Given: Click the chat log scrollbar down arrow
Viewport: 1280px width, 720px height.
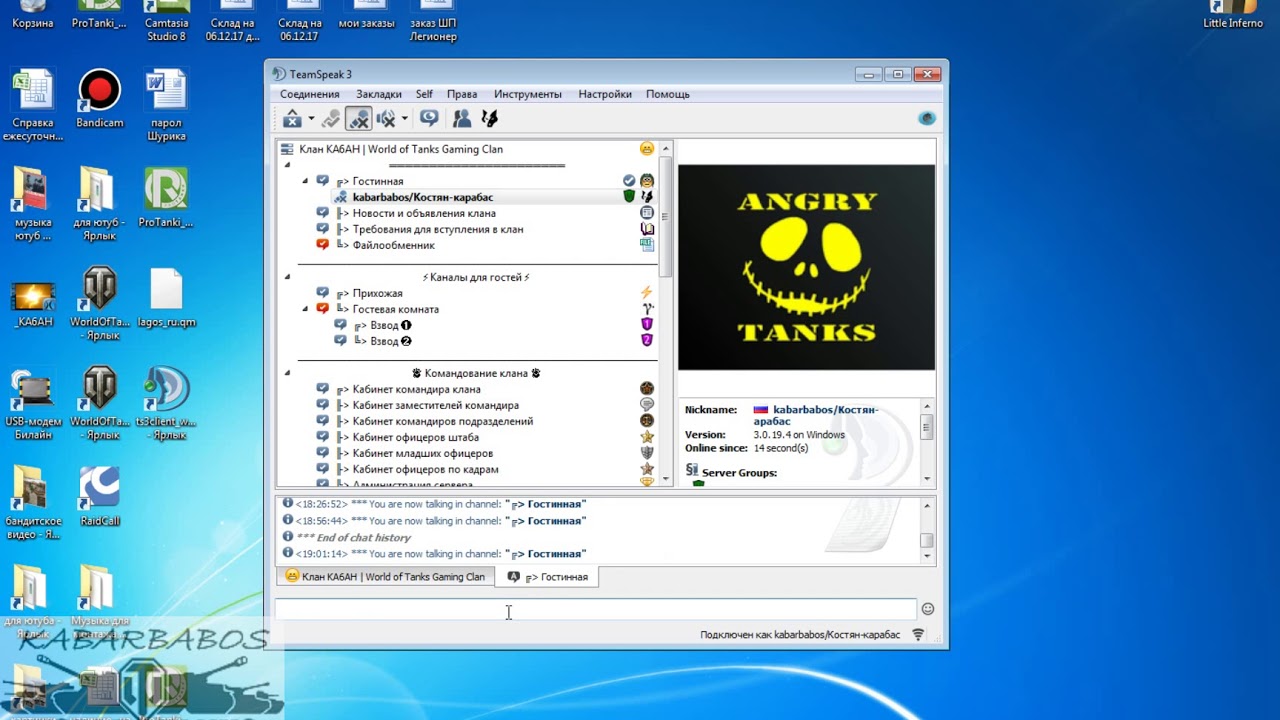Looking at the screenshot, I should pos(927,557).
